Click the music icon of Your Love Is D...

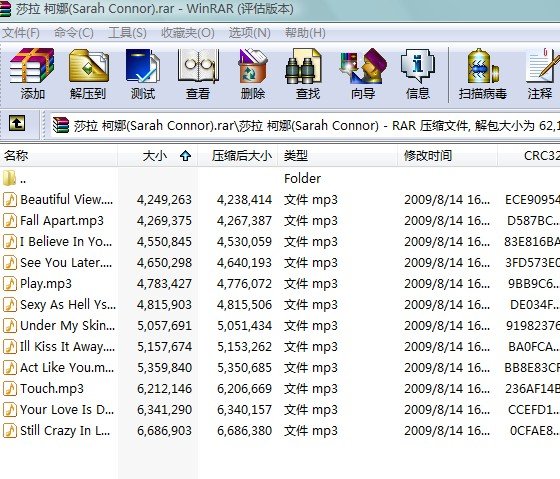(10, 410)
